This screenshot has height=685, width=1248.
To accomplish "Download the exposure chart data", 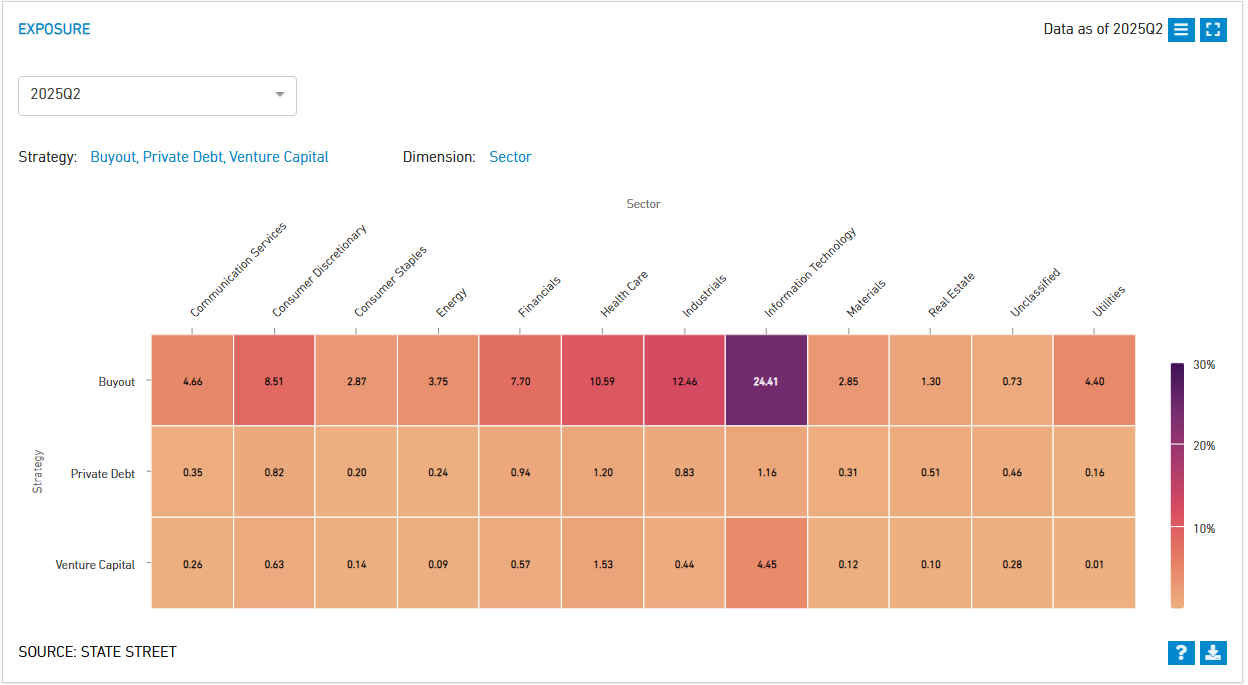I will click(x=1213, y=653).
